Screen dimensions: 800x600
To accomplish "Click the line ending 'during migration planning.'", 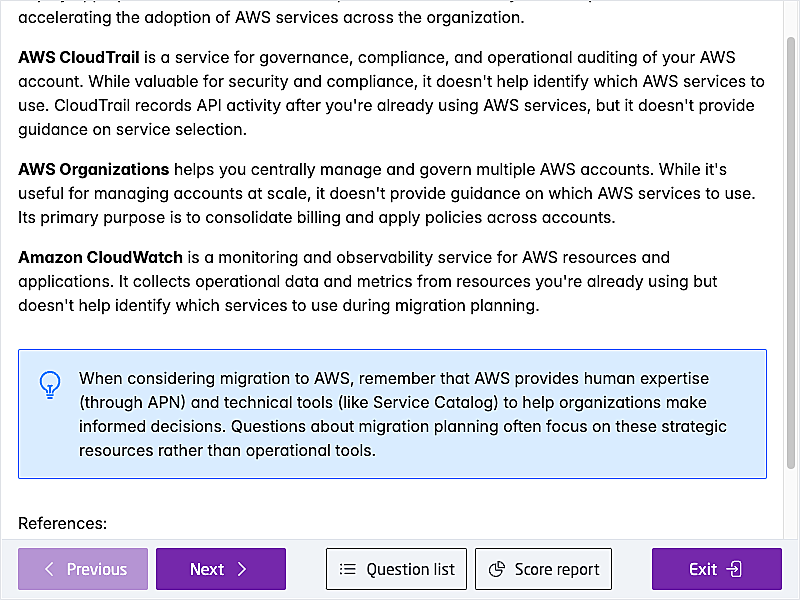I will 279,306.
